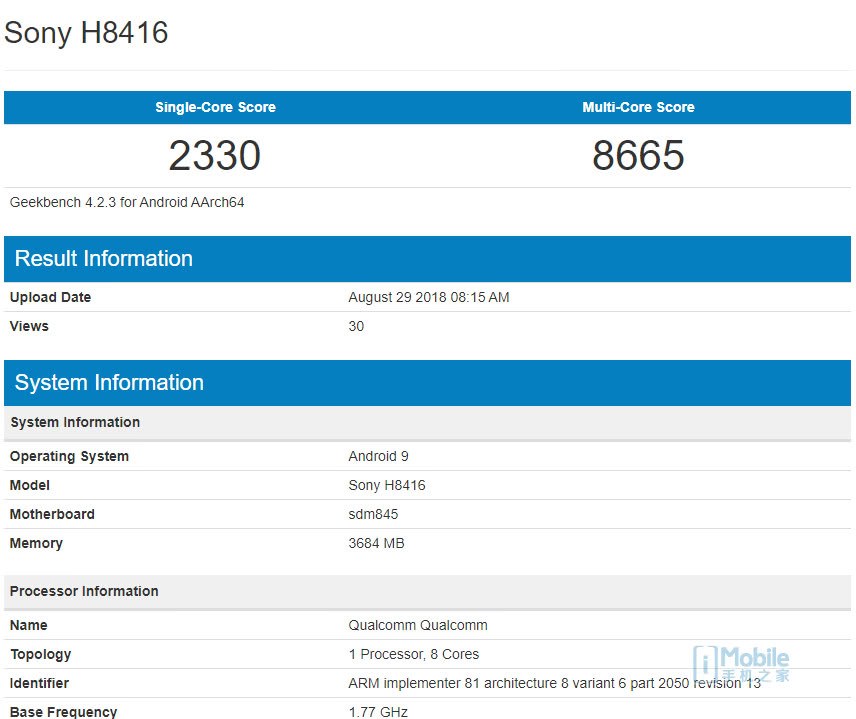The width and height of the screenshot is (856, 719).
Task: Click the Views count value 30
Action: [356, 326]
